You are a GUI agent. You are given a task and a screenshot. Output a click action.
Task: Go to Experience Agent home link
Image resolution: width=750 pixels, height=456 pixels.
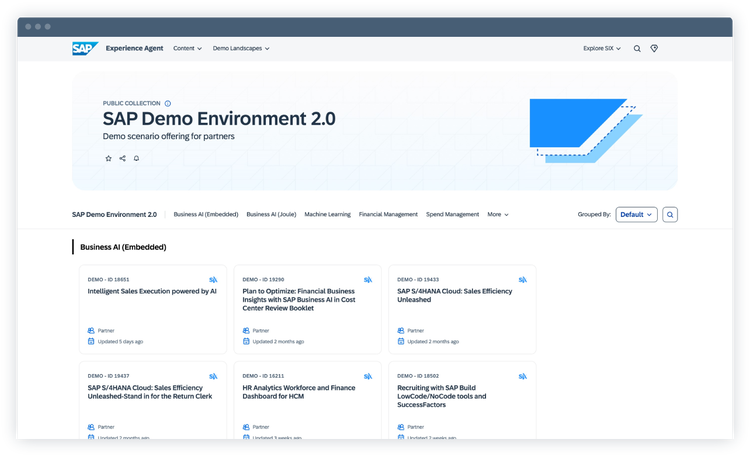[x=134, y=48]
